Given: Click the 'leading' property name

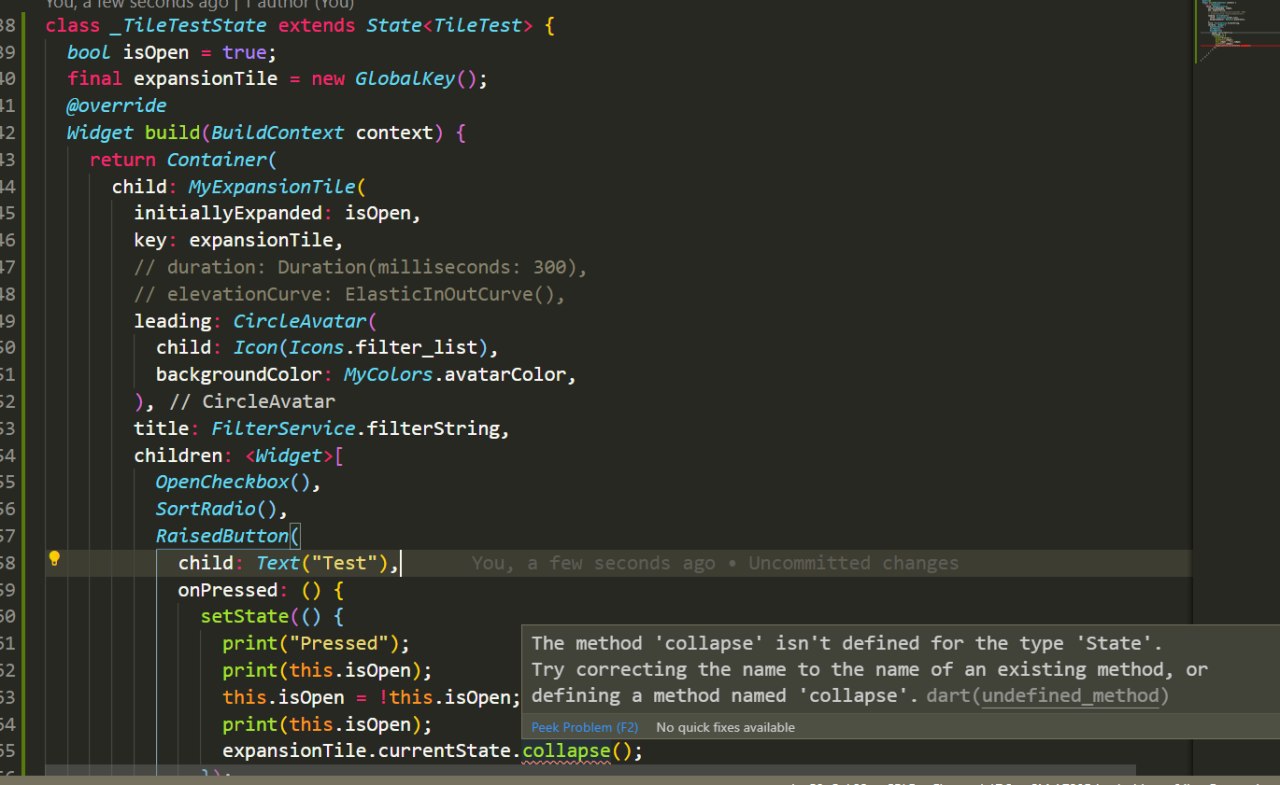Looking at the screenshot, I should click(x=173, y=321).
